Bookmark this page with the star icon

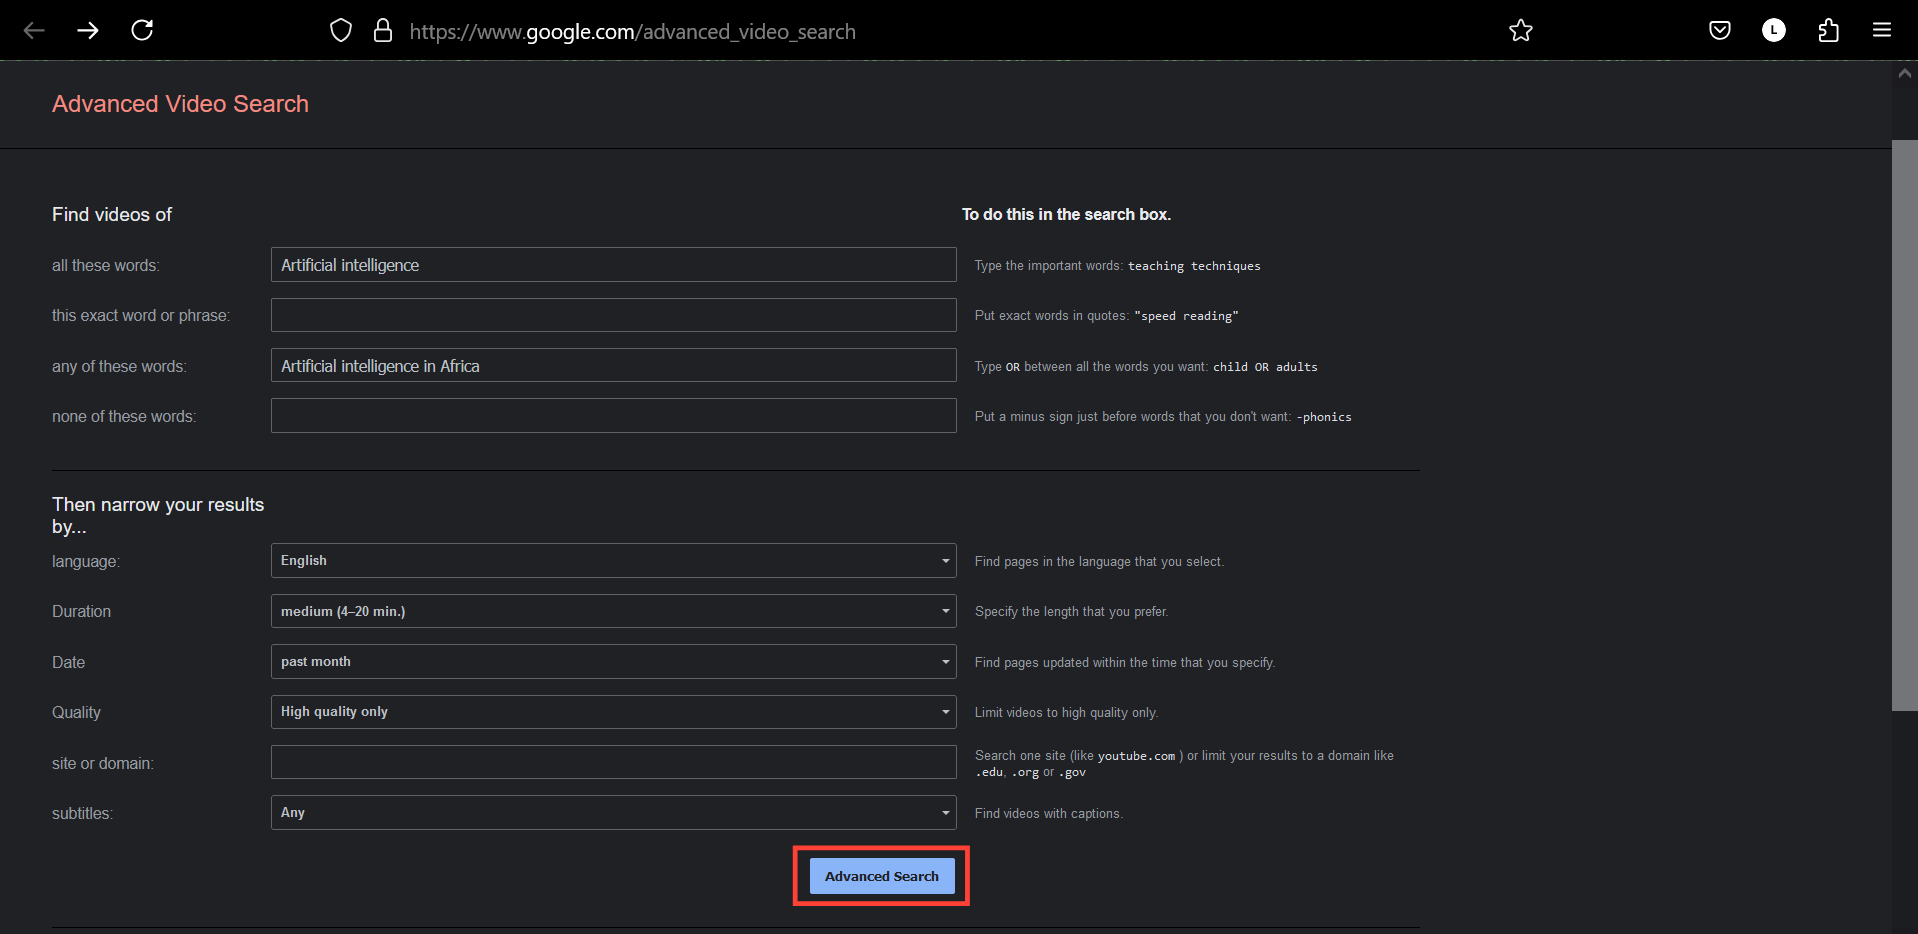(x=1520, y=30)
